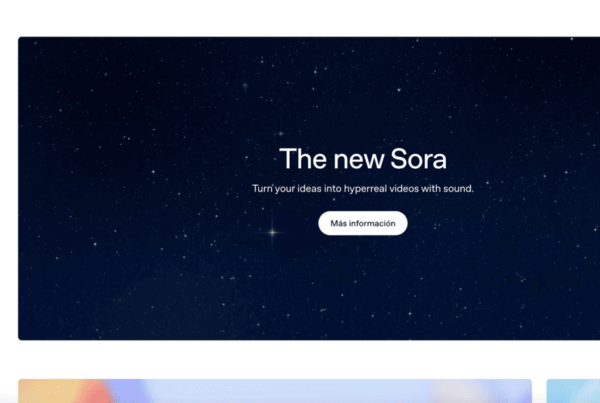Open the starry night Sora banner
The height and width of the screenshot is (403, 600).
[309, 188]
